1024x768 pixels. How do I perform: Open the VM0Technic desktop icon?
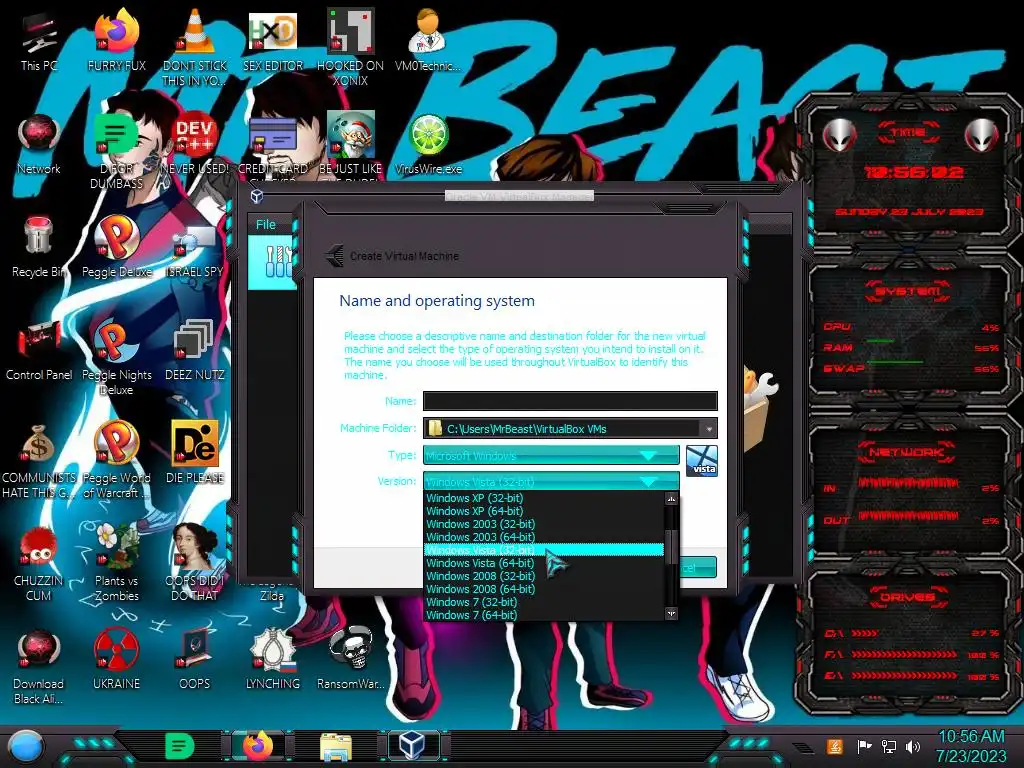[x=428, y=39]
